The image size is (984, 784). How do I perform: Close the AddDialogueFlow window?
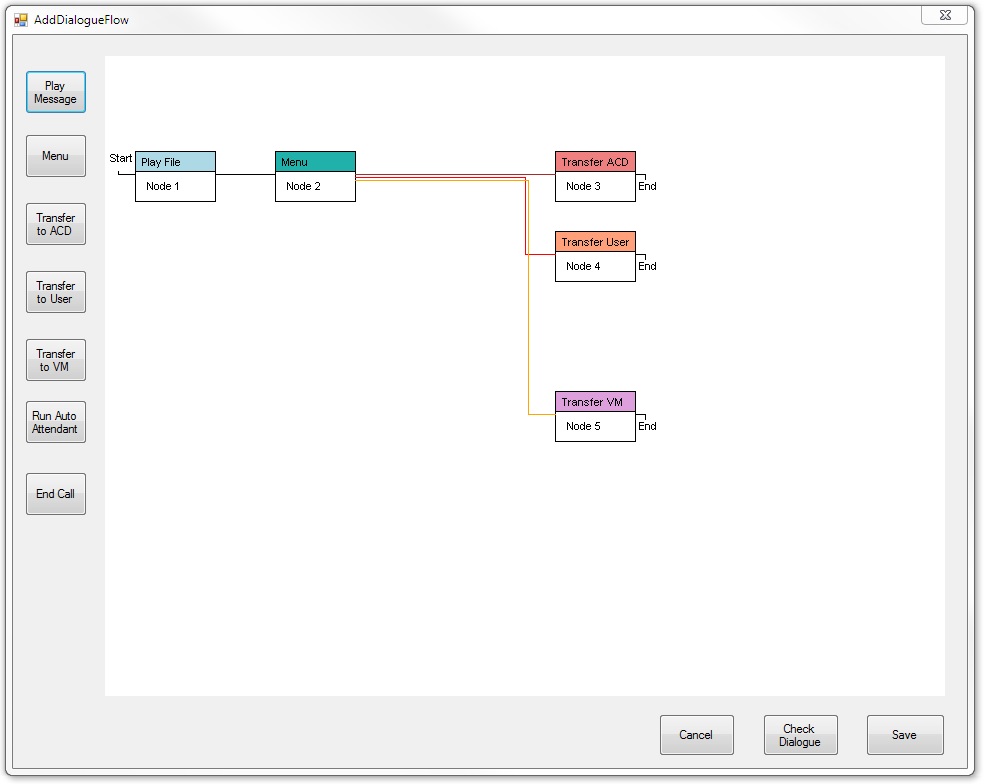[944, 15]
